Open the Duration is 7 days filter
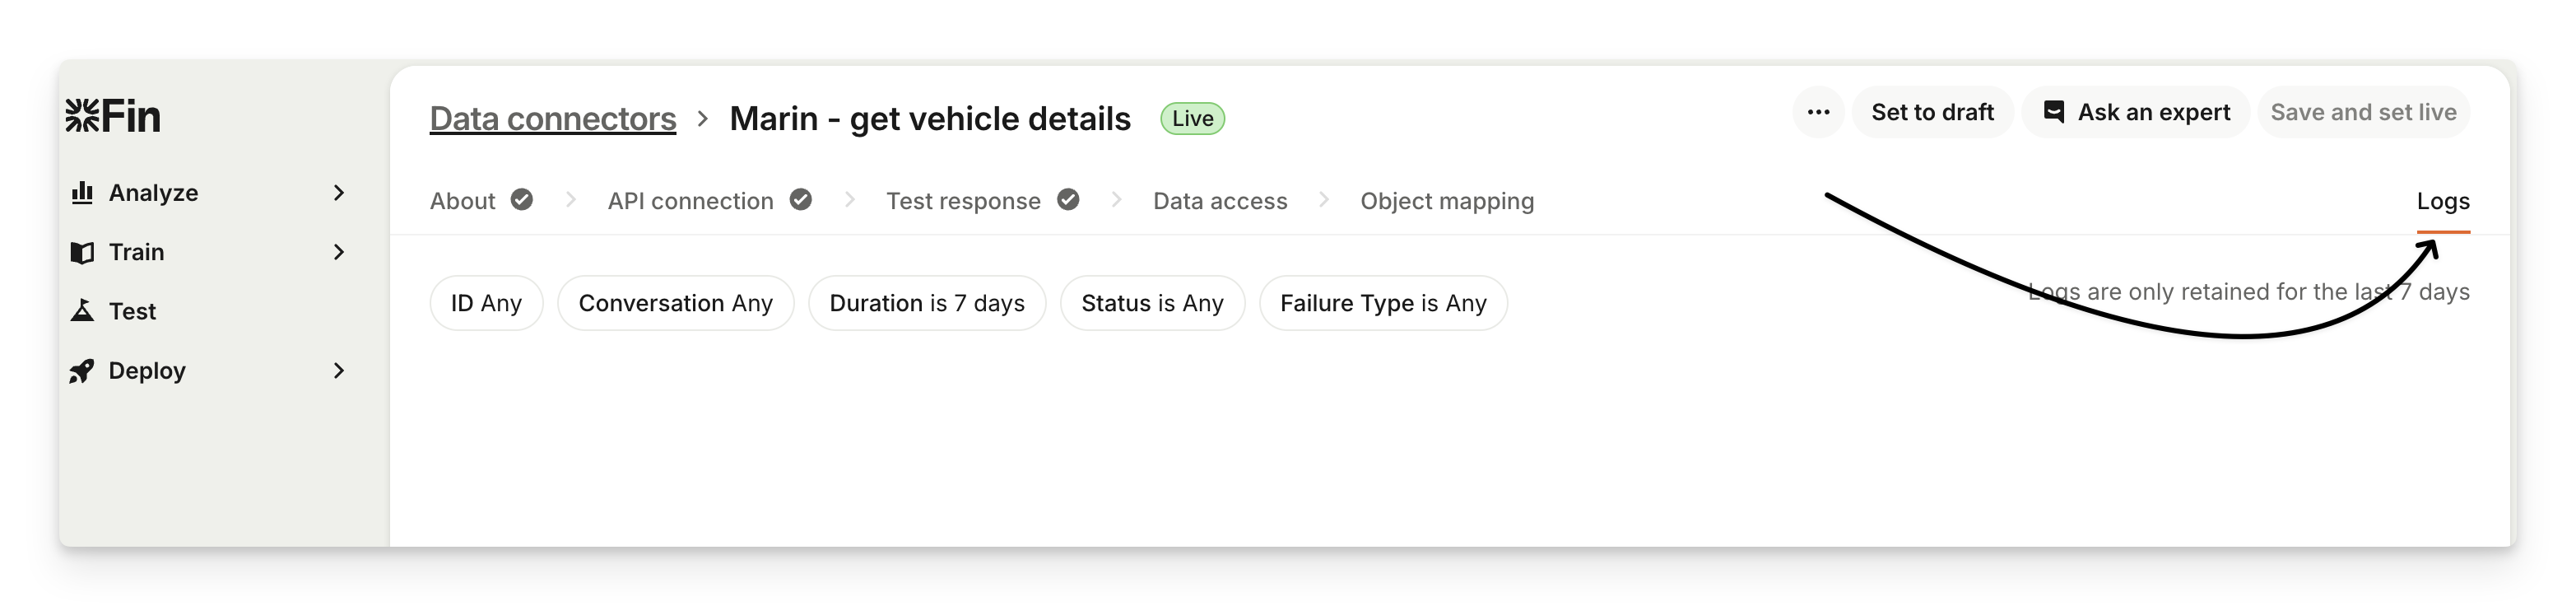 (x=927, y=303)
